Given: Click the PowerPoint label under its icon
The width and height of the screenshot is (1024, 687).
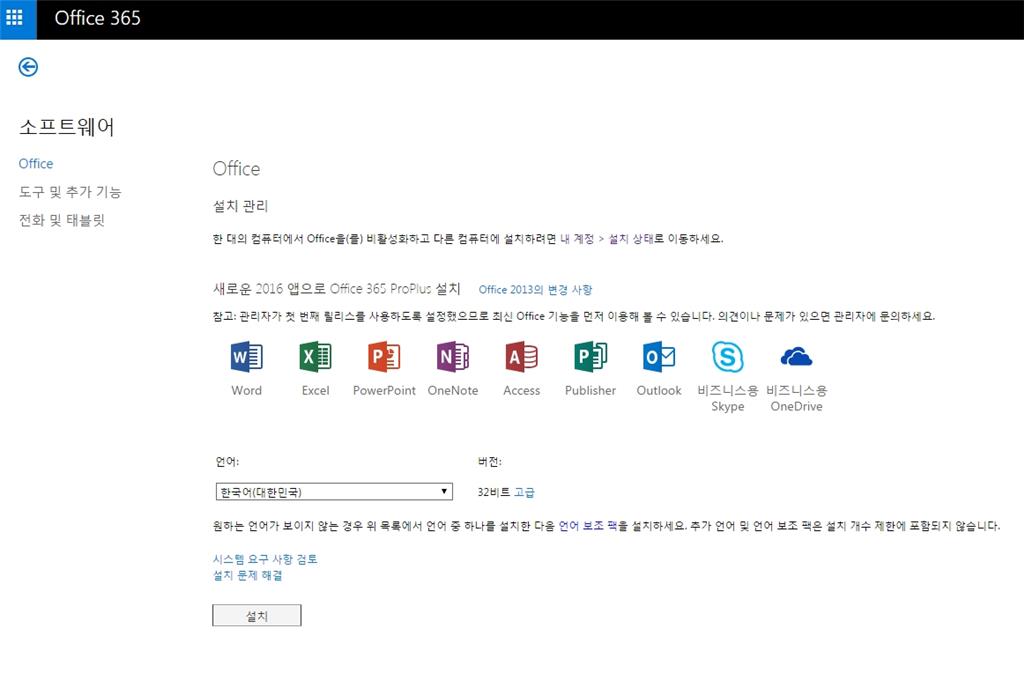Looking at the screenshot, I should (x=384, y=391).
